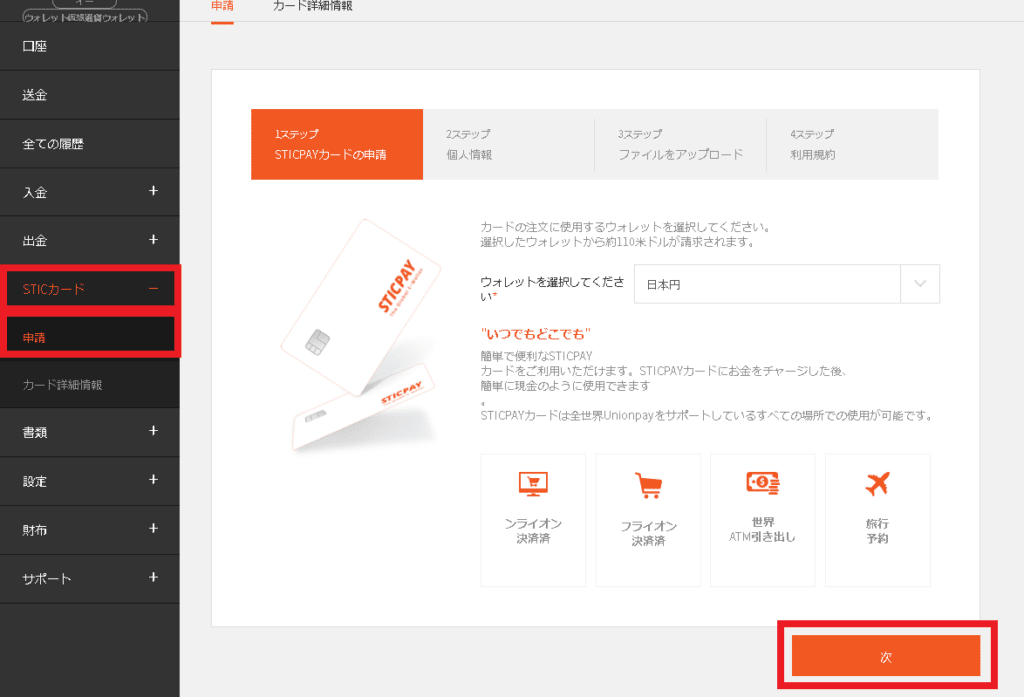Expand the 入金 menu plus icon
Viewport: 1024px width, 697px height.
click(153, 191)
